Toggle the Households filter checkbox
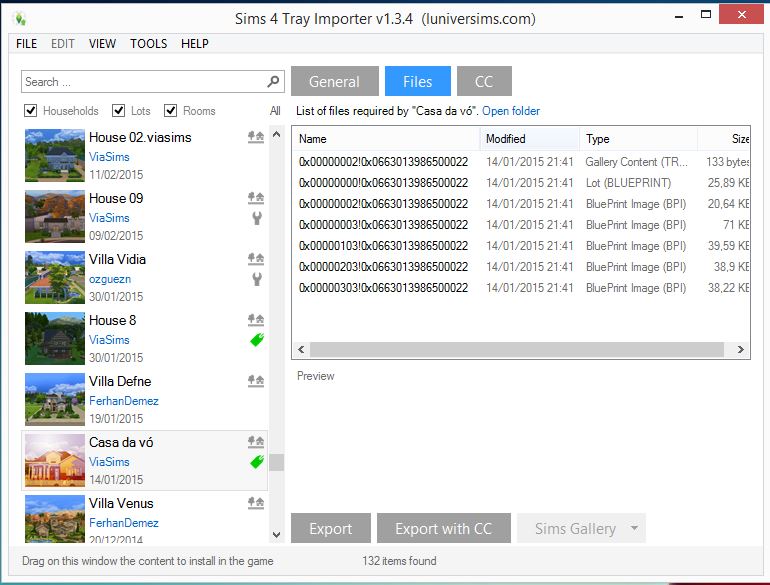The width and height of the screenshot is (770, 585). [30, 111]
